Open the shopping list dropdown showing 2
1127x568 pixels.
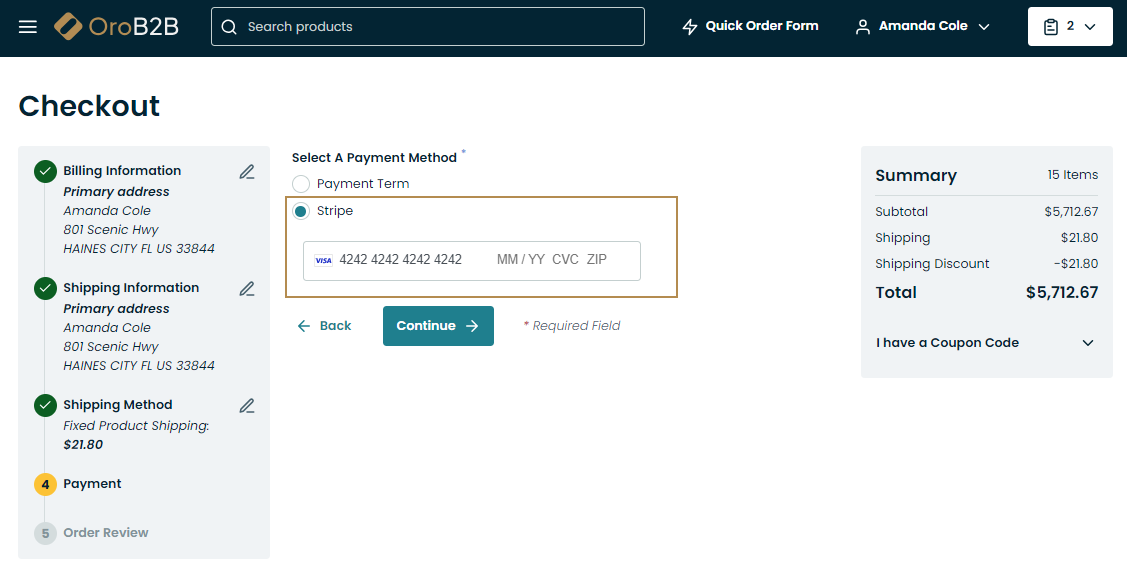click(1069, 27)
